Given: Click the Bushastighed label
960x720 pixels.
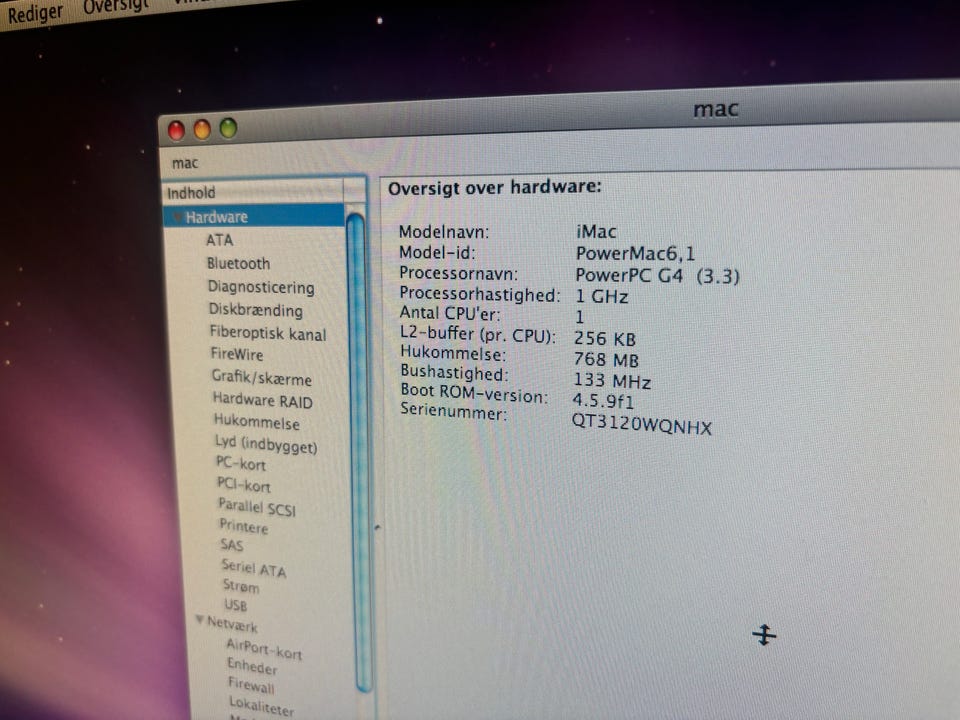Looking at the screenshot, I should coord(454,372).
